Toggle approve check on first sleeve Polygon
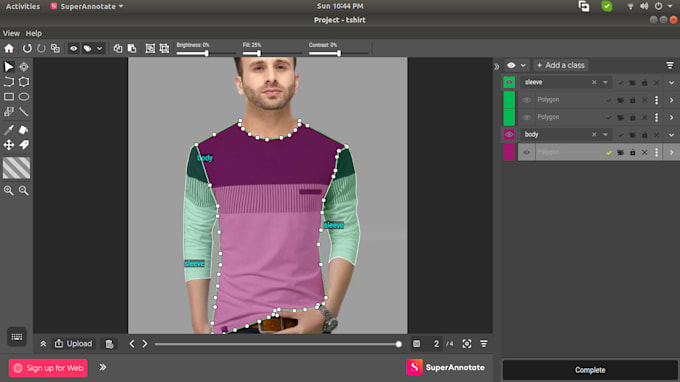The width and height of the screenshot is (680, 382). [x=609, y=100]
